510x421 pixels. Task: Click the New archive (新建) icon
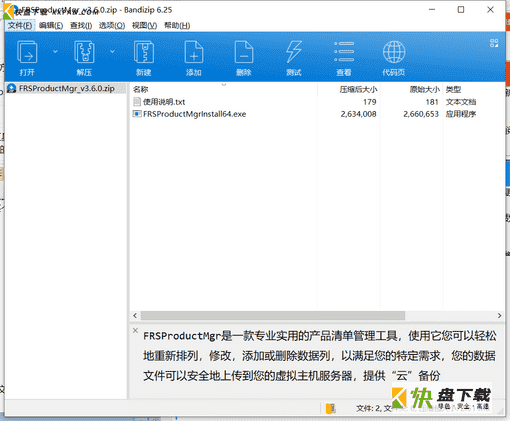[x=144, y=52]
